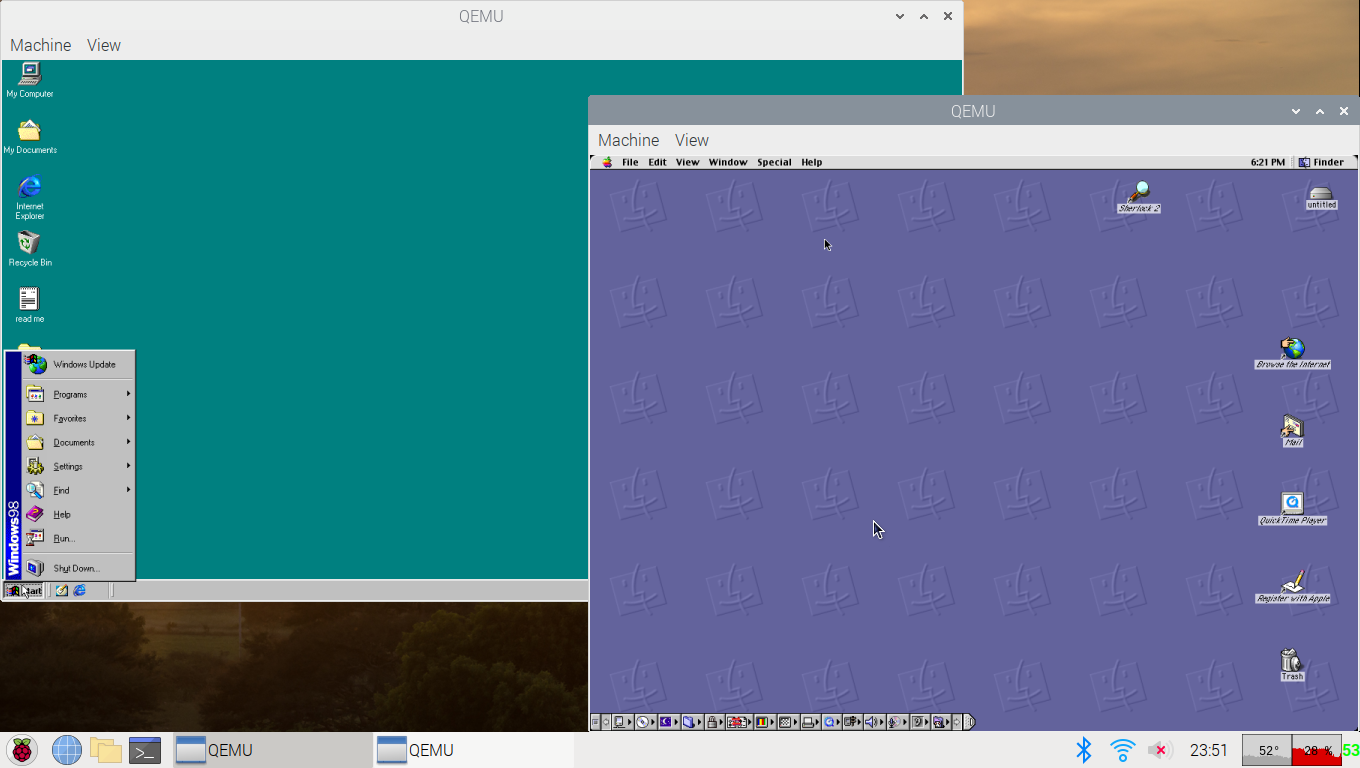This screenshot has width=1360, height=768.
Task: Open the Mail desktop icon
Action: tap(1292, 431)
